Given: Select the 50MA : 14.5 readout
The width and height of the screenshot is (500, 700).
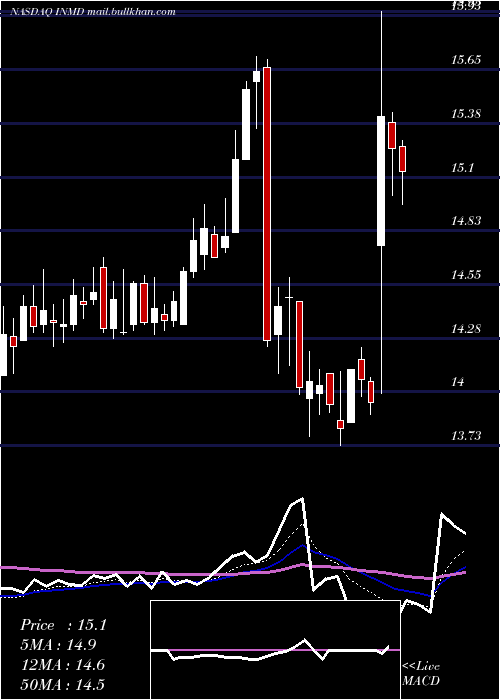Looking at the screenshot, I should point(62,684).
